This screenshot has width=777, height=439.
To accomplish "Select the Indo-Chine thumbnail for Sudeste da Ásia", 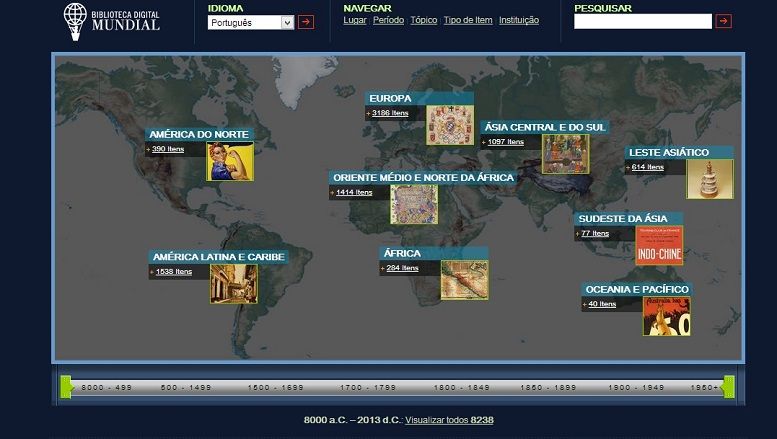I will point(659,245).
